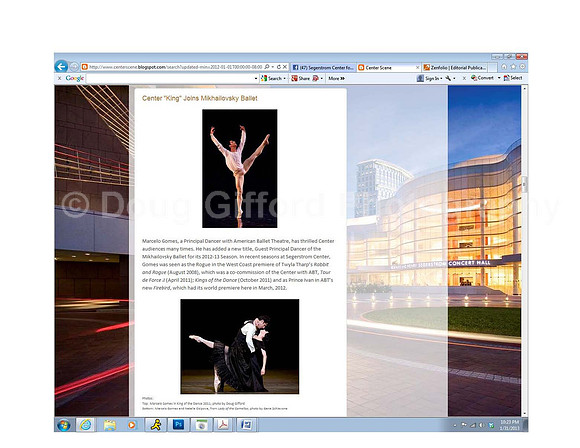The width and height of the screenshot is (580, 448).
Task: Open Windows Explorer folder from taskbar
Action: point(109,425)
